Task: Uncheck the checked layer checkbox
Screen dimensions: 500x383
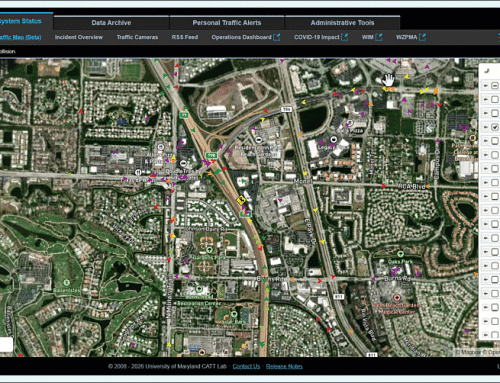Action: point(495,127)
